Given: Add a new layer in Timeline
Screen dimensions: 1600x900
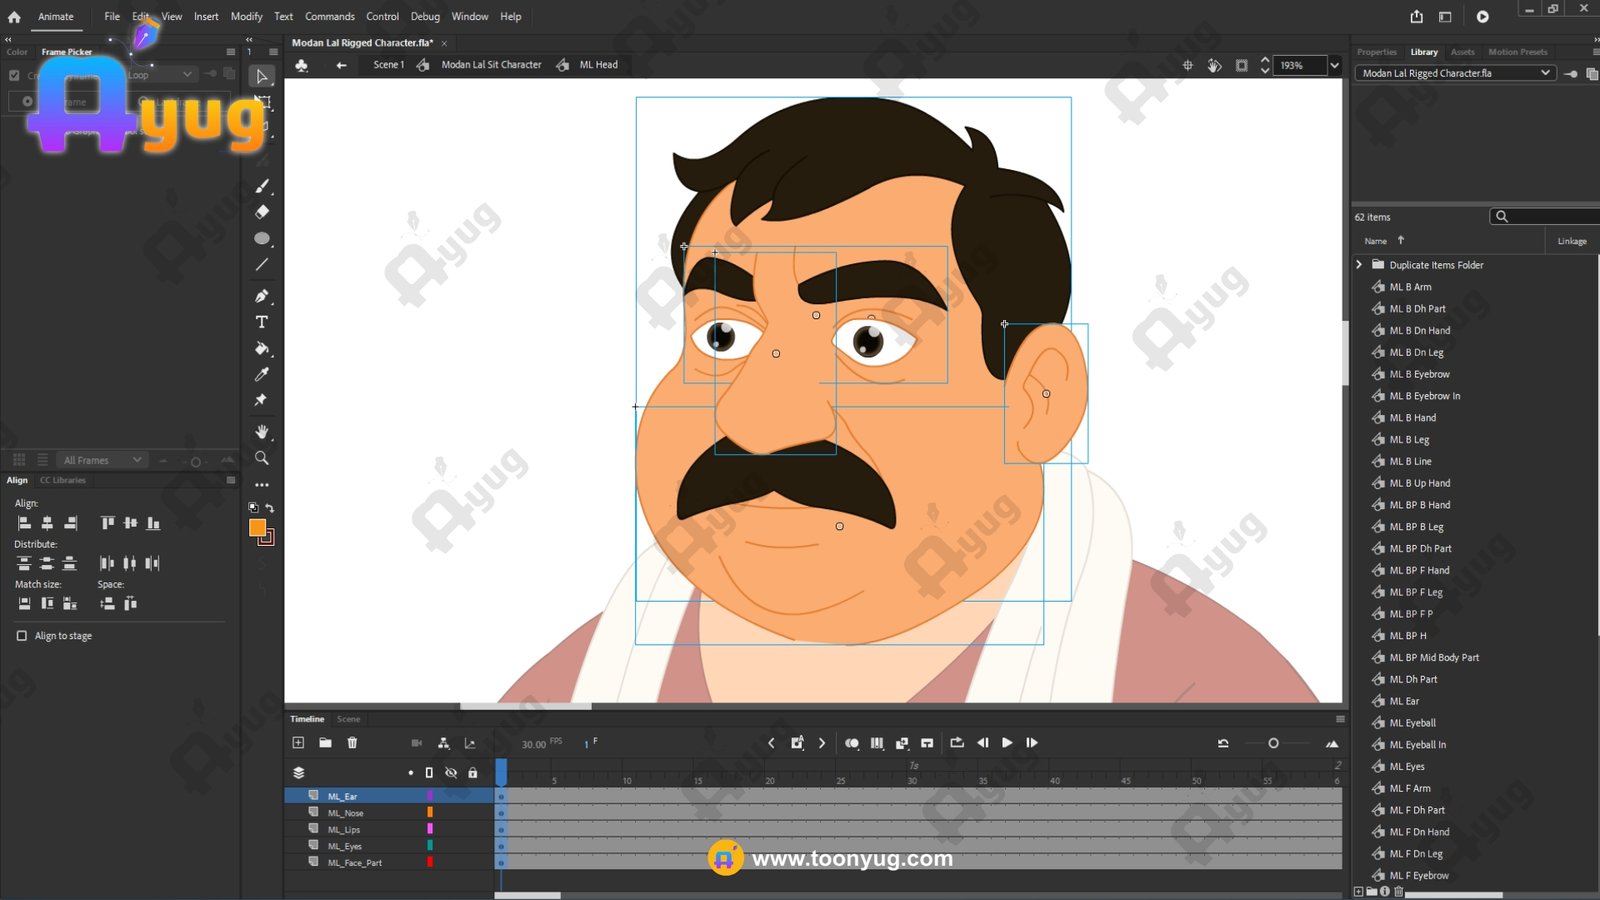Looking at the screenshot, I should click(x=298, y=743).
